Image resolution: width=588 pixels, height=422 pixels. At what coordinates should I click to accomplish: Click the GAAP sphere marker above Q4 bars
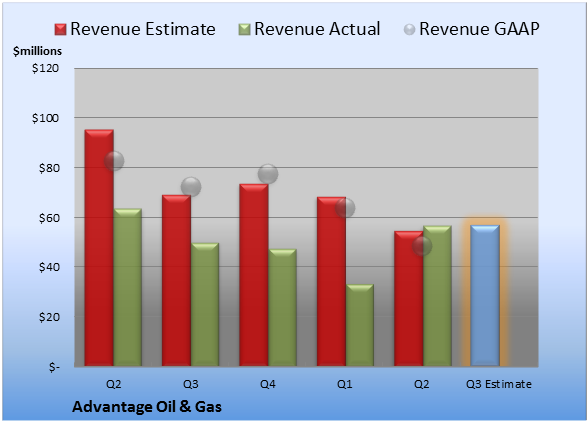click(x=268, y=174)
